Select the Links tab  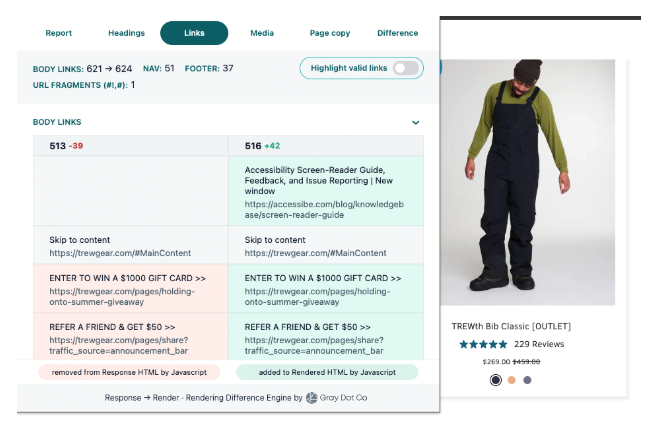point(194,33)
